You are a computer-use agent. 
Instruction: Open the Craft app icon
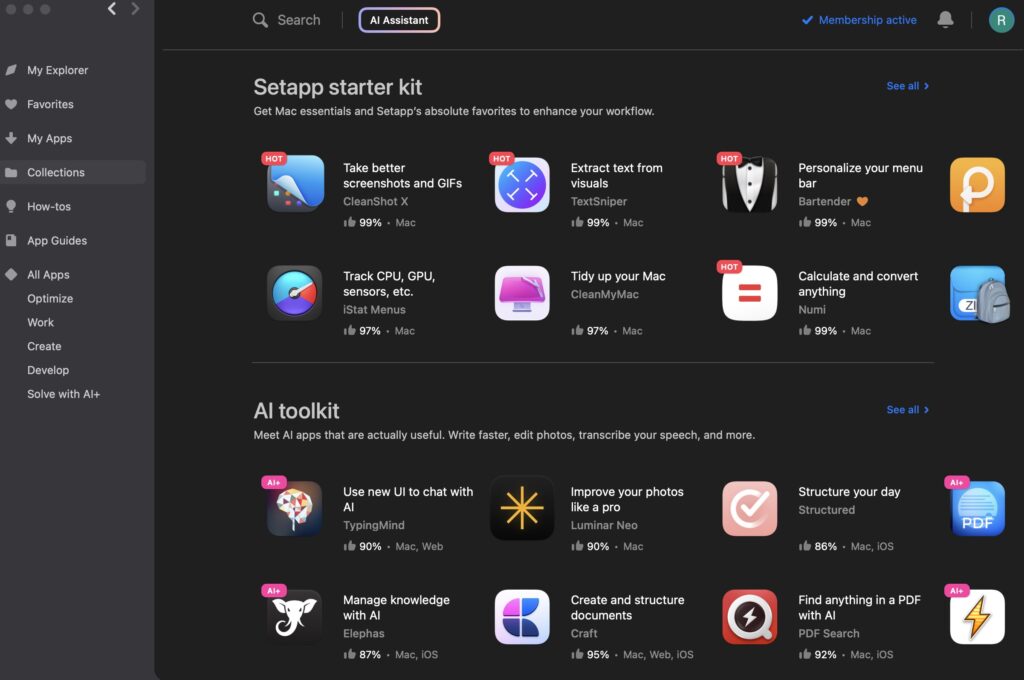click(522, 617)
